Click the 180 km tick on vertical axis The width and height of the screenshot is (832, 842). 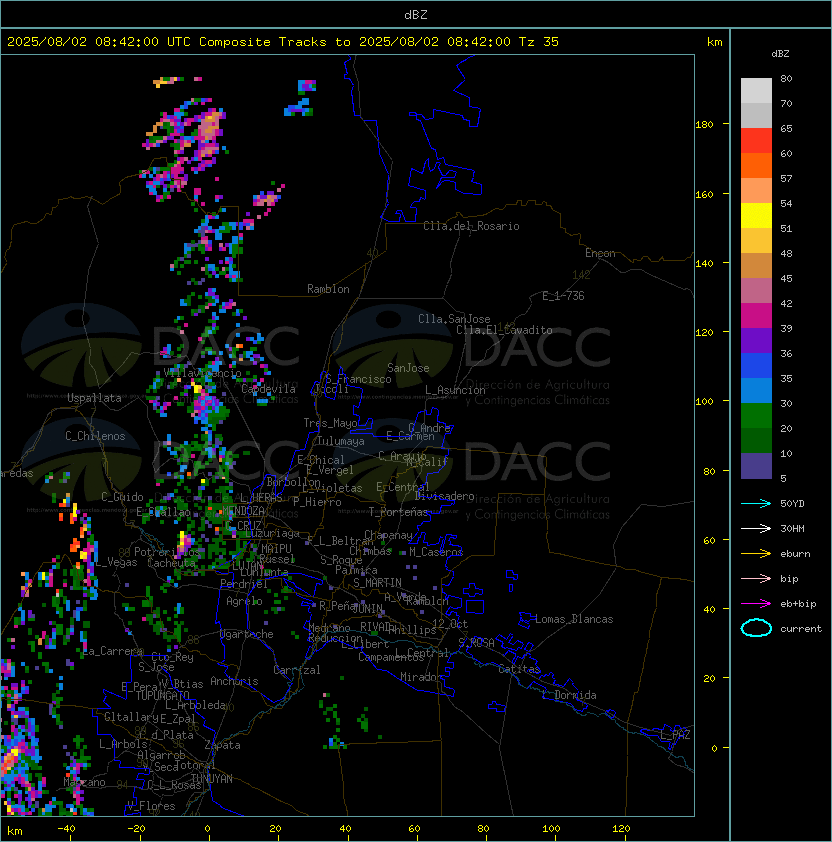coord(704,125)
